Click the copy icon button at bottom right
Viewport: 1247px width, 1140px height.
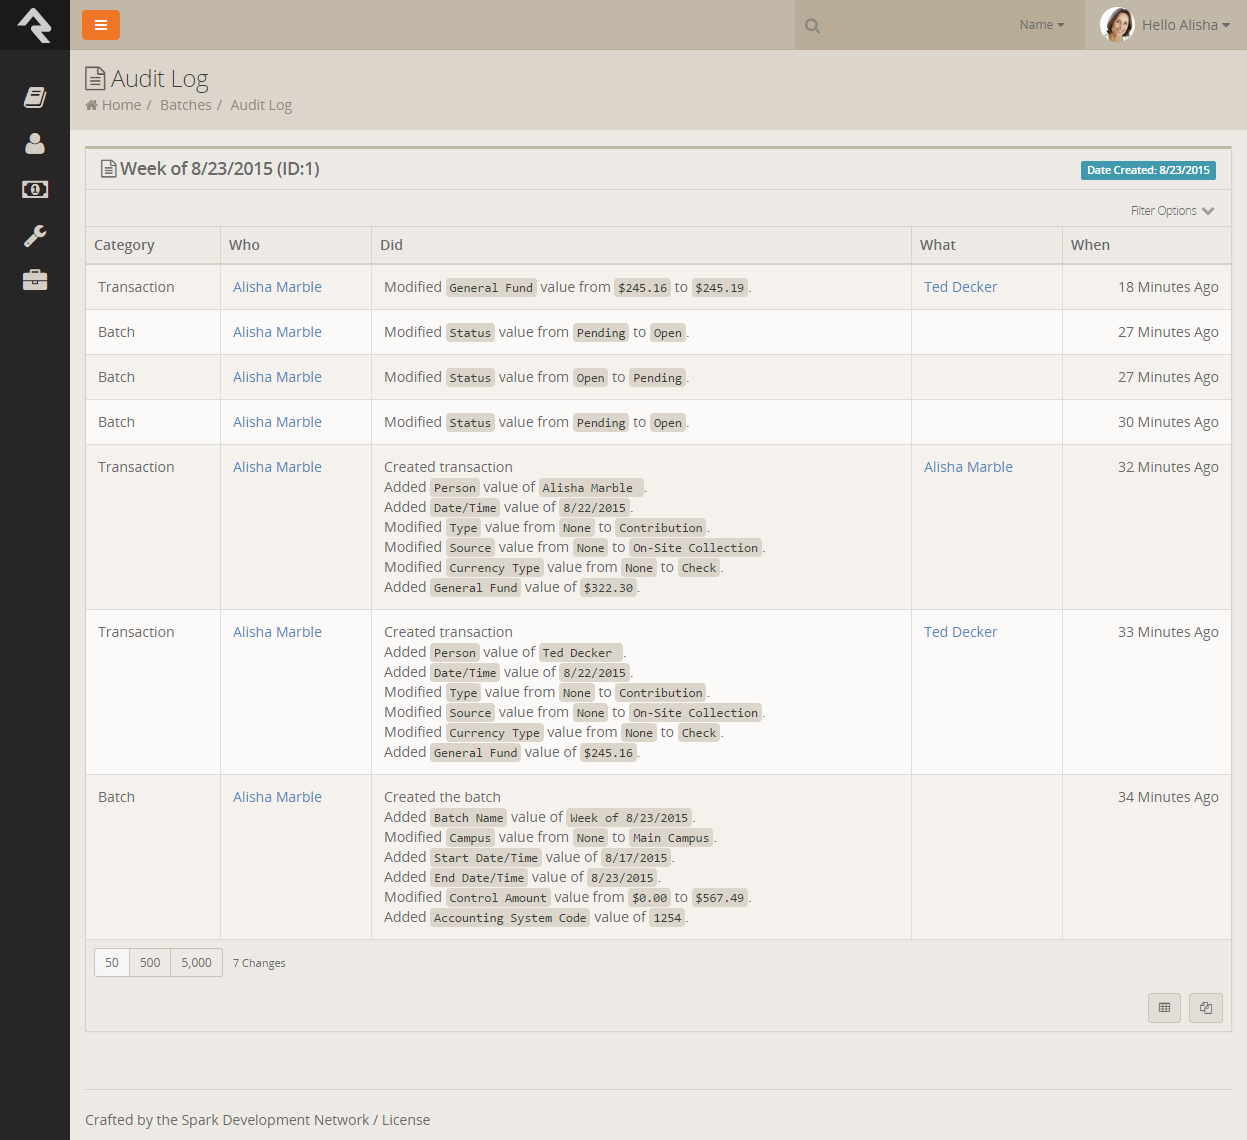click(x=1206, y=1008)
